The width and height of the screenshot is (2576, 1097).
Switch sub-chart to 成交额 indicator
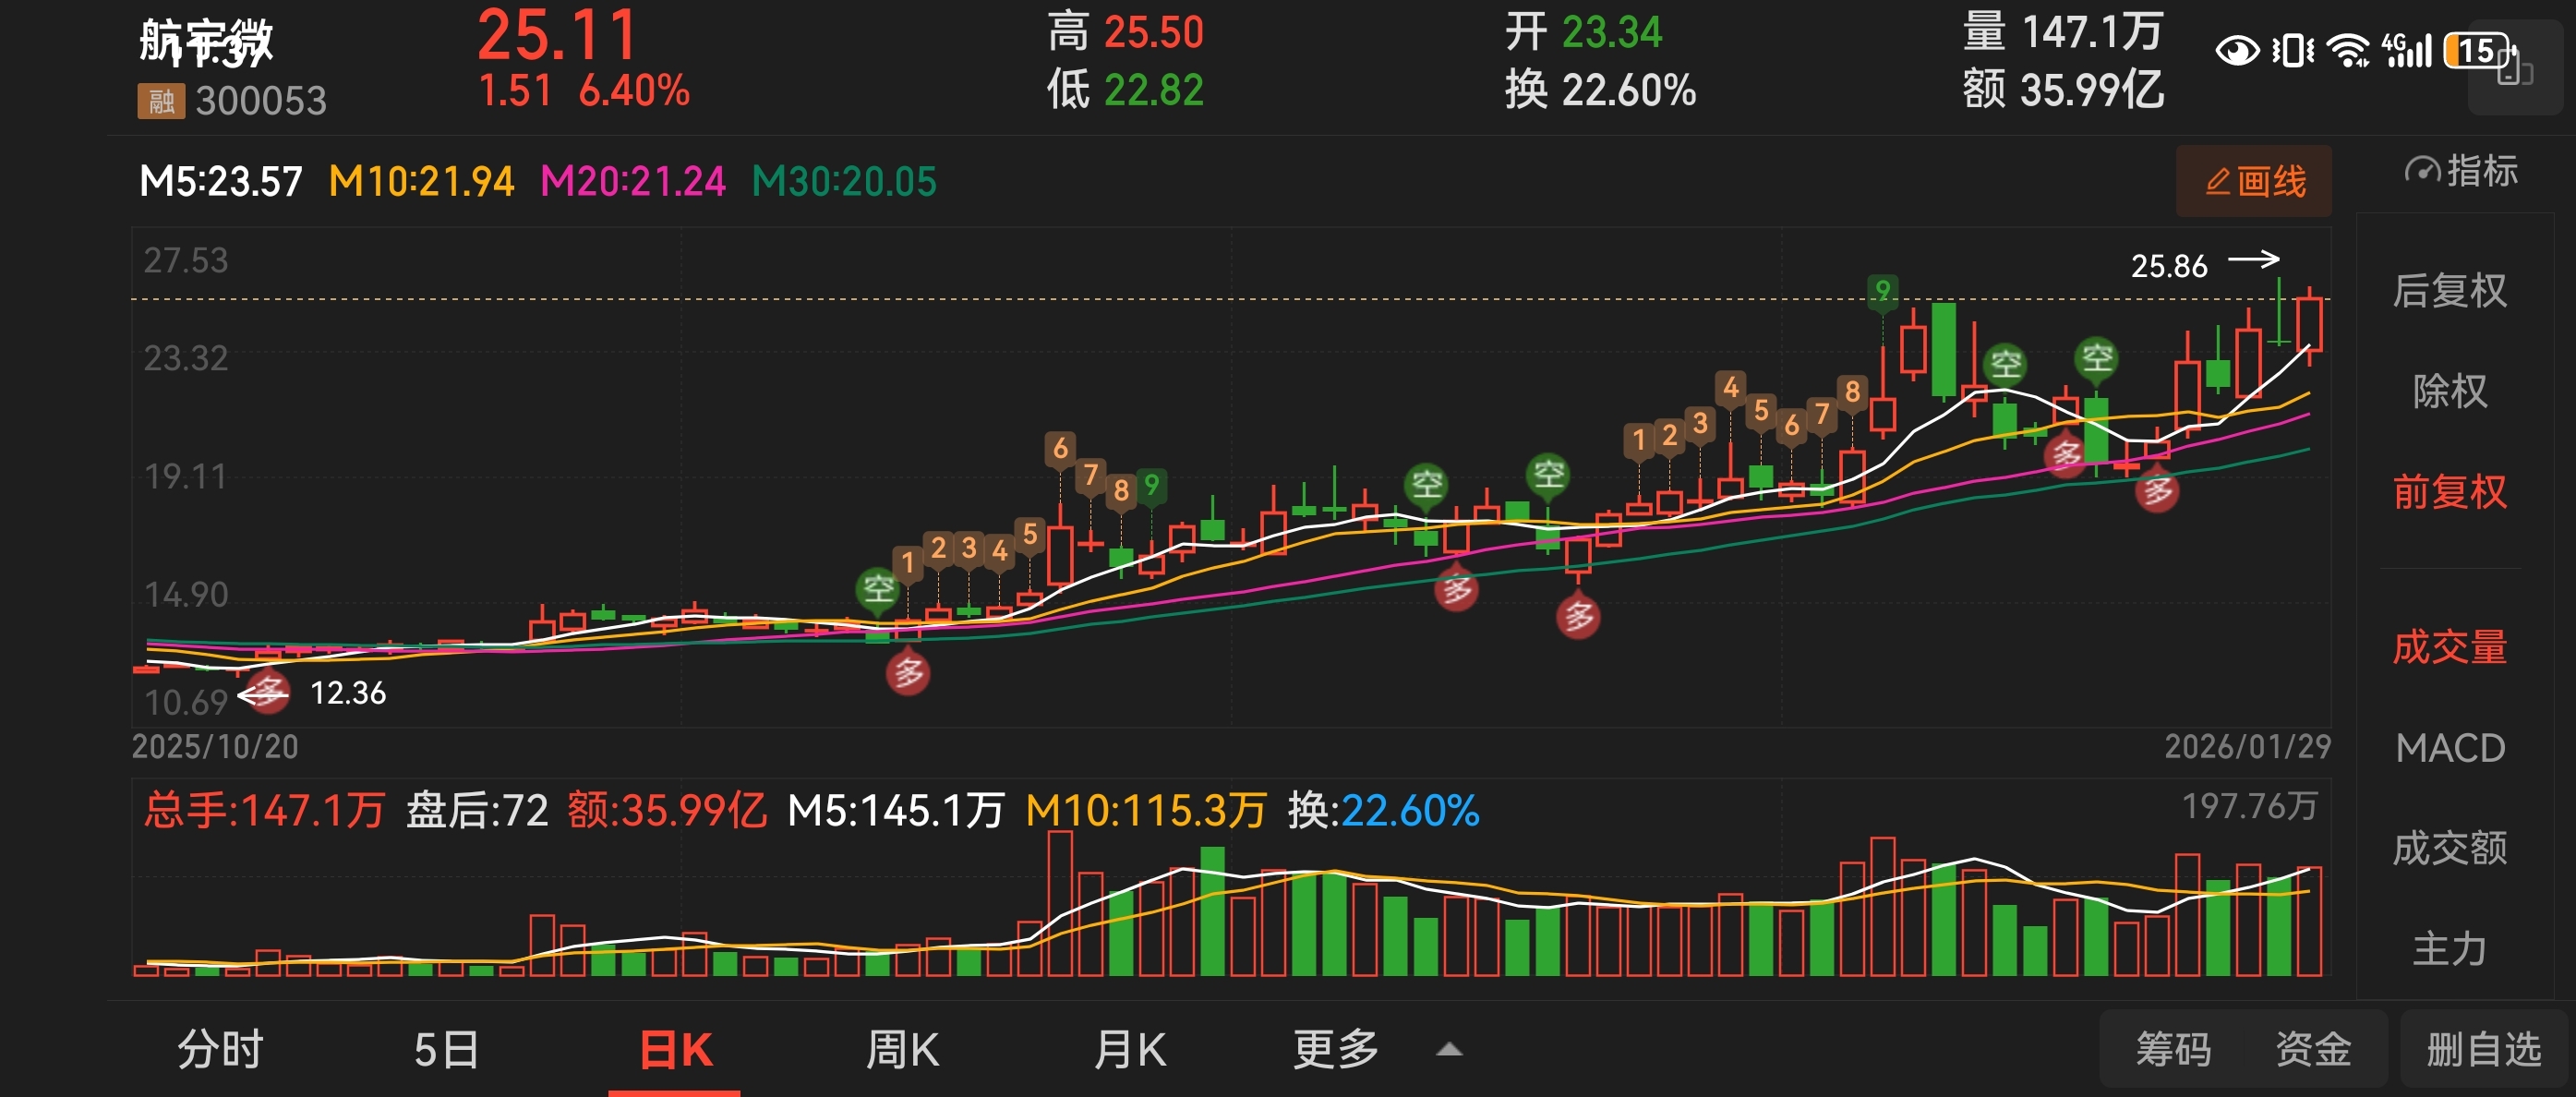click(2449, 848)
